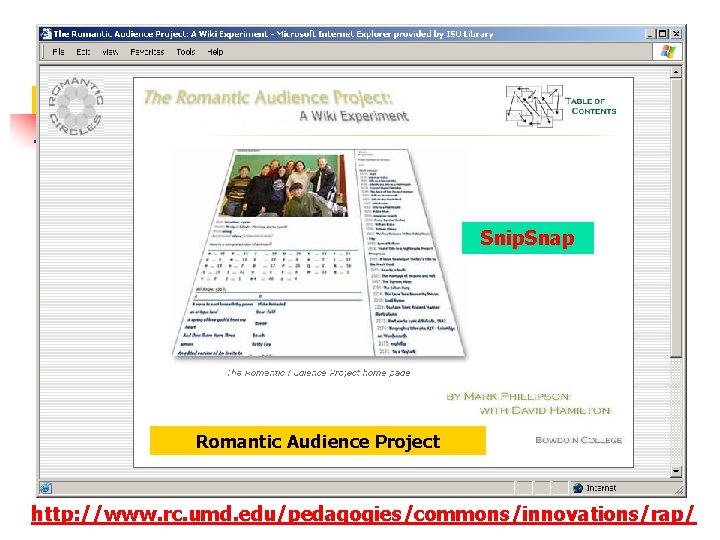Click the group photo of students
This screenshot has width=720, height=540.
pos(285,186)
